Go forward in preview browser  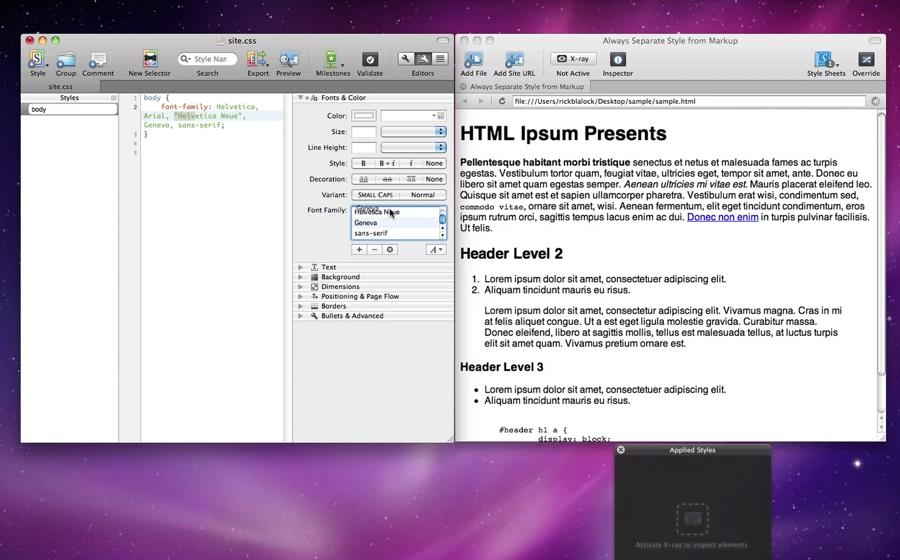tap(481, 101)
